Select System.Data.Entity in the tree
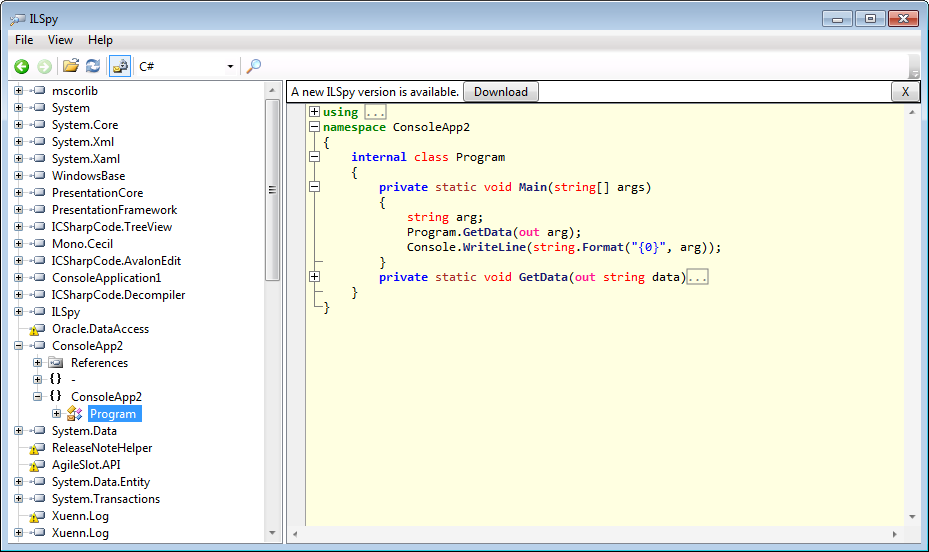Screen dimensions: 929x552 101,482
